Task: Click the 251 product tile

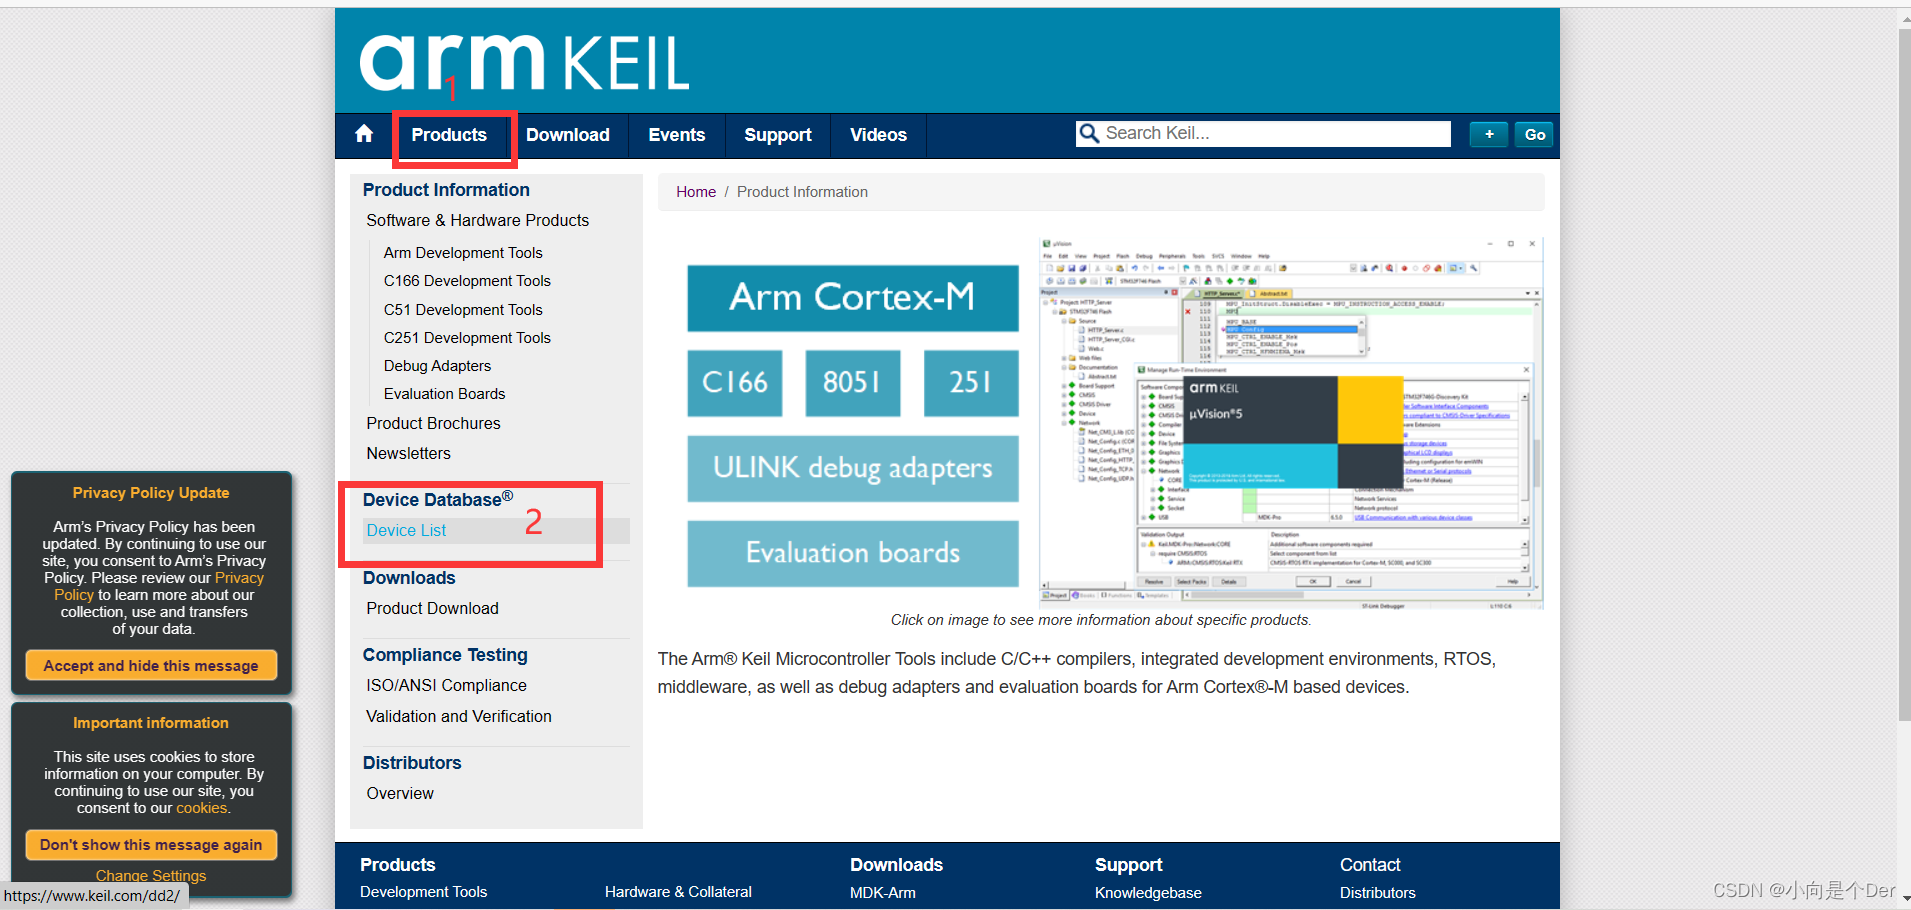Action: tap(971, 382)
